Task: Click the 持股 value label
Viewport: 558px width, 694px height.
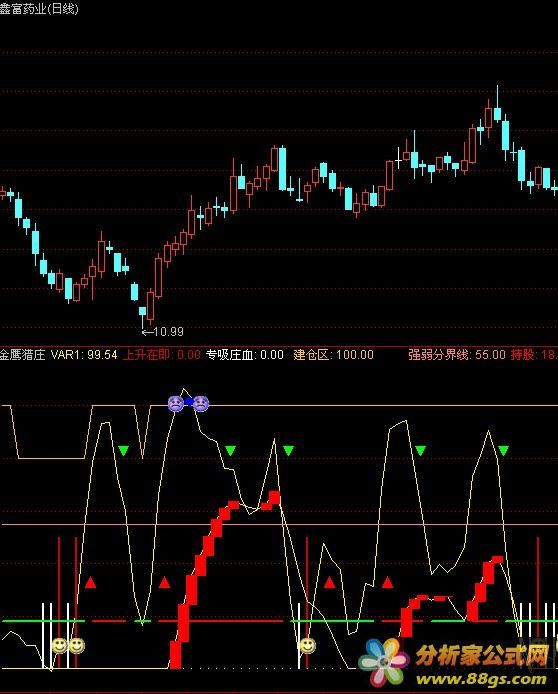Action: [534, 355]
